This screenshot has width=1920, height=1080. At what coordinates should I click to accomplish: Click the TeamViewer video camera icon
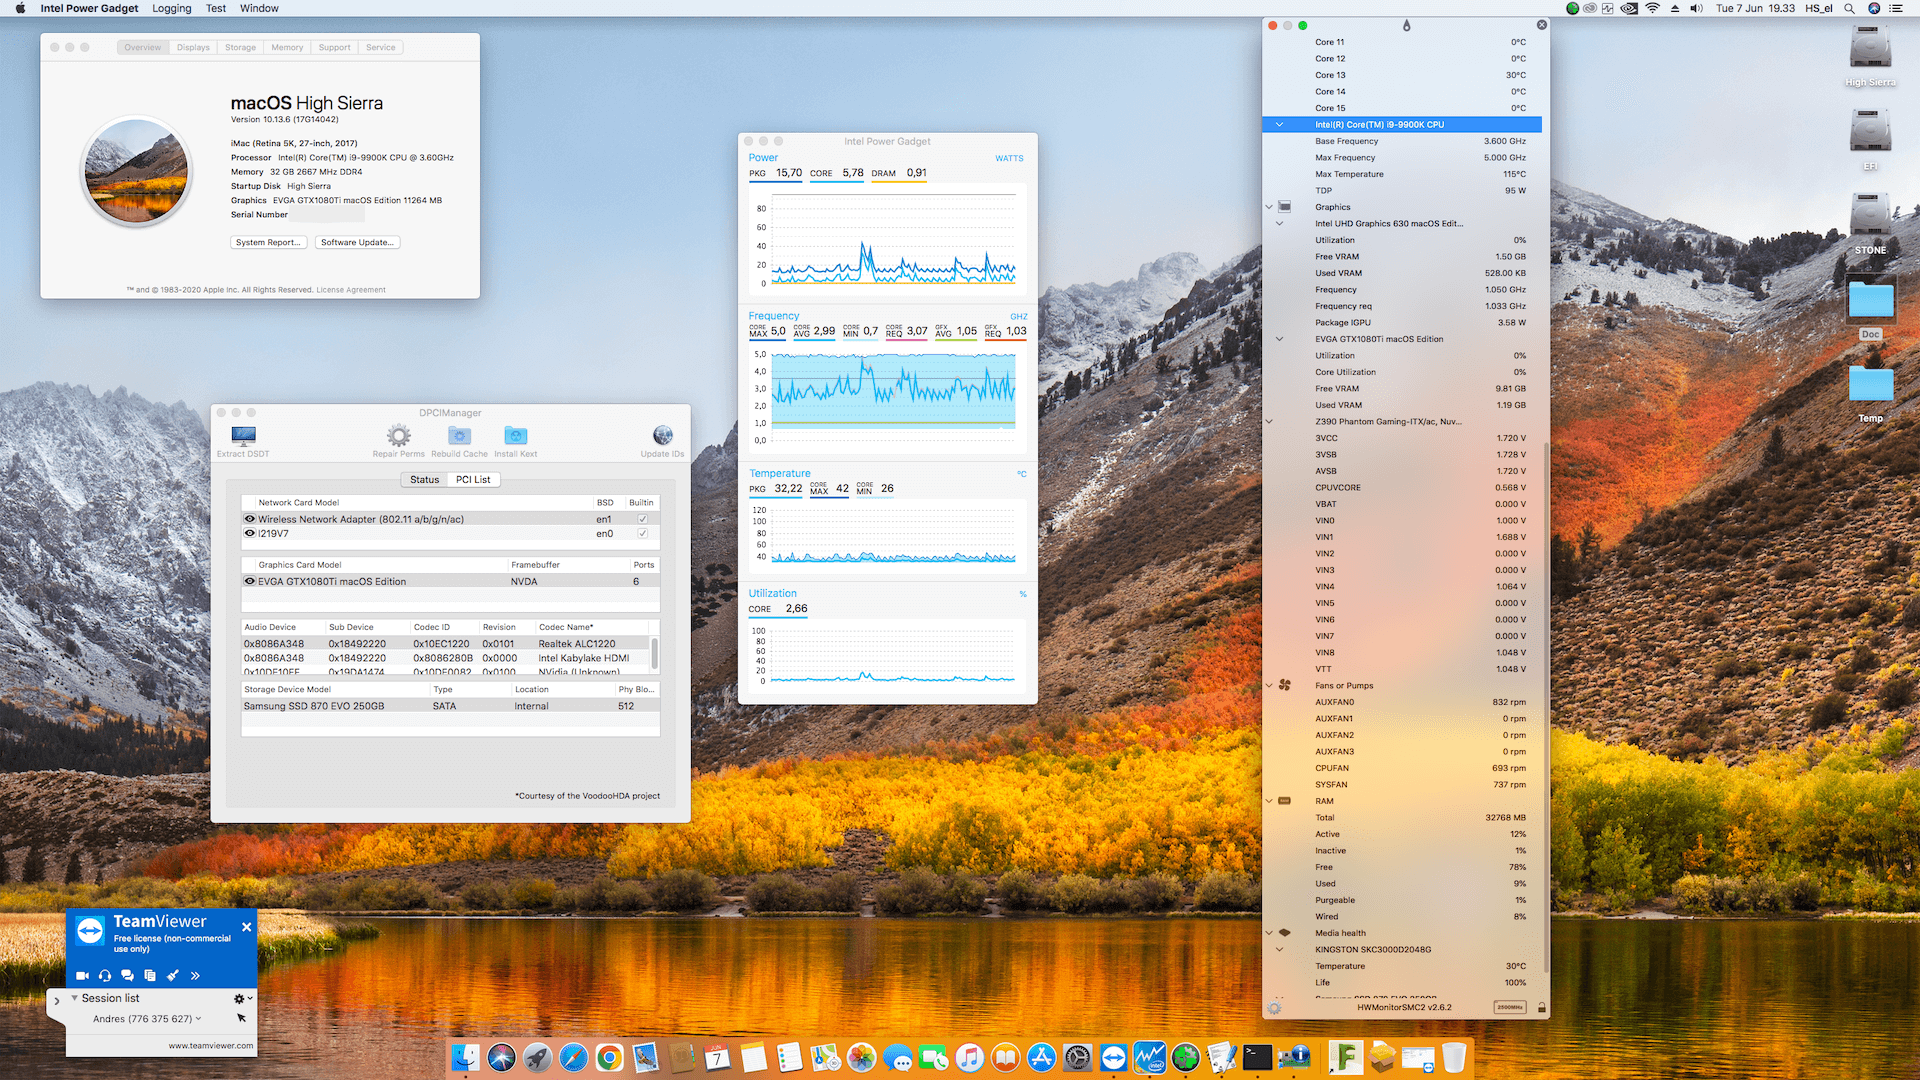coord(82,975)
